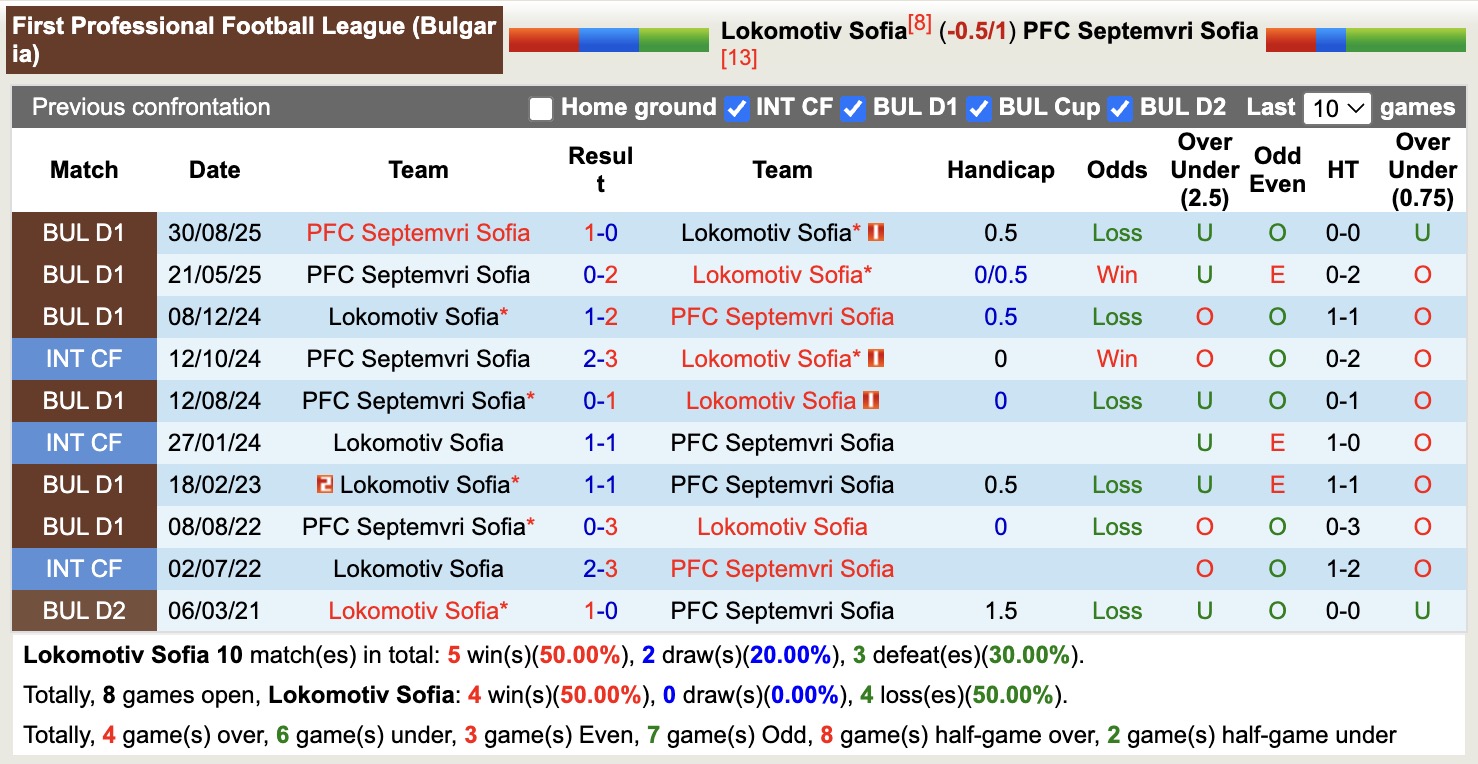
Task: Enable the Home ground checkbox
Action: 541,108
